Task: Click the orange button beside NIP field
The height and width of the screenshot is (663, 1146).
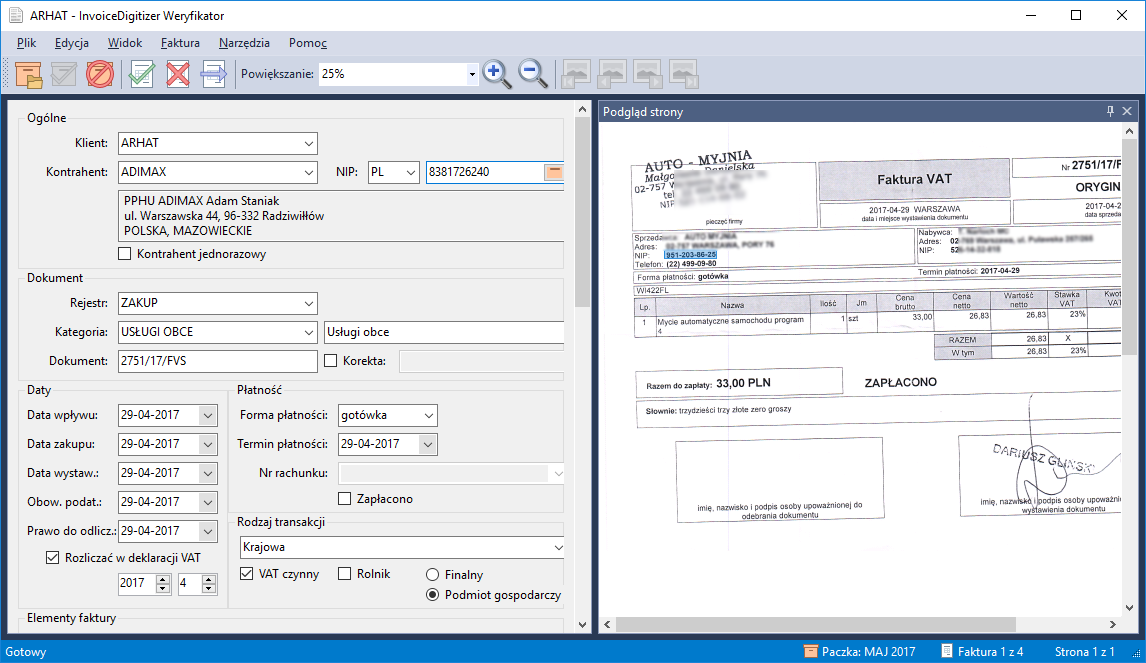Action: (553, 172)
